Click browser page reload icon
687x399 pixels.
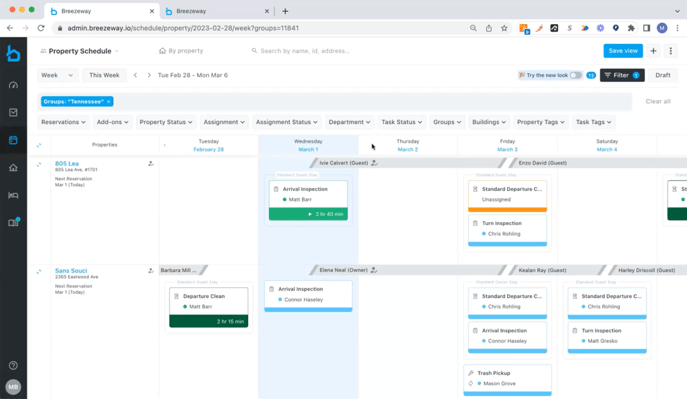(x=41, y=28)
